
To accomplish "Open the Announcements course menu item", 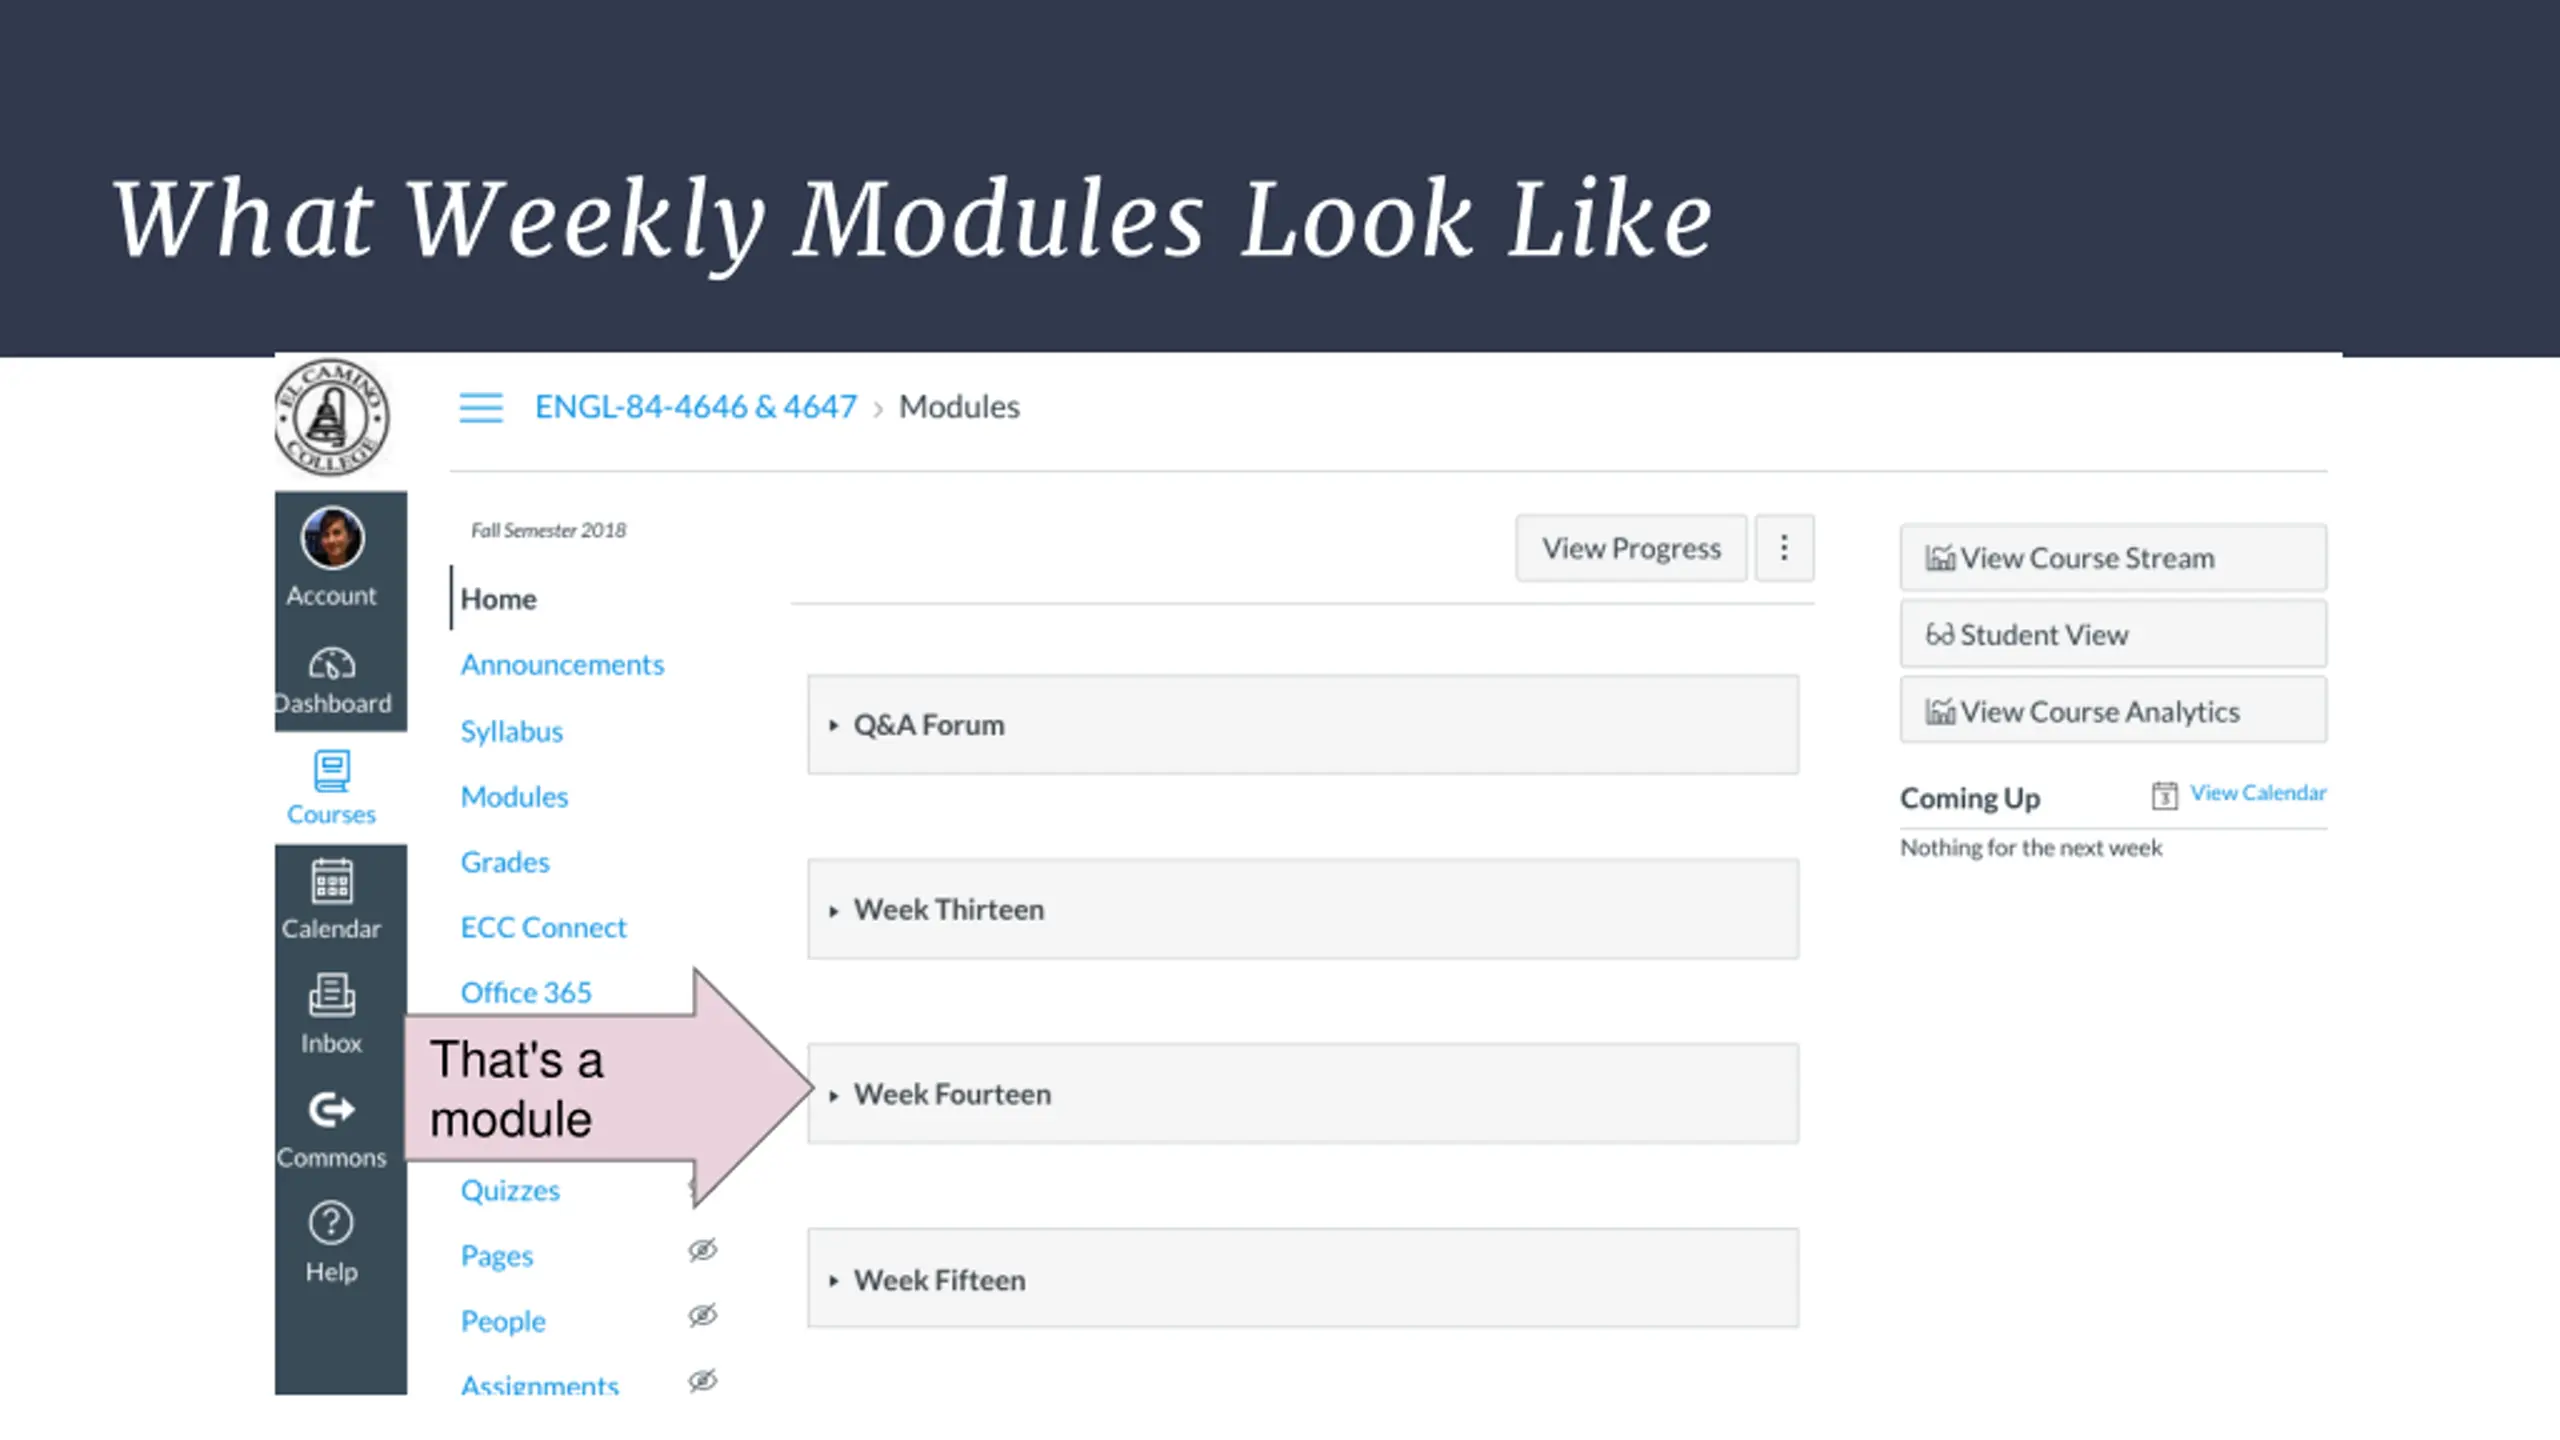I will point(562,665).
